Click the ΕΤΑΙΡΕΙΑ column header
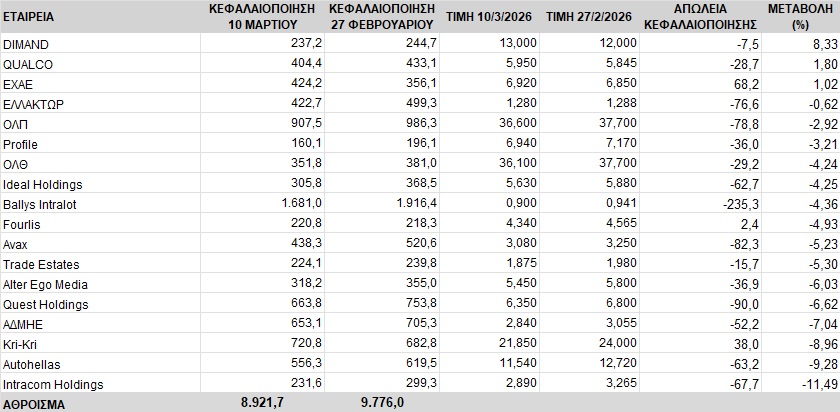This screenshot has width=840, height=412. click(29, 18)
